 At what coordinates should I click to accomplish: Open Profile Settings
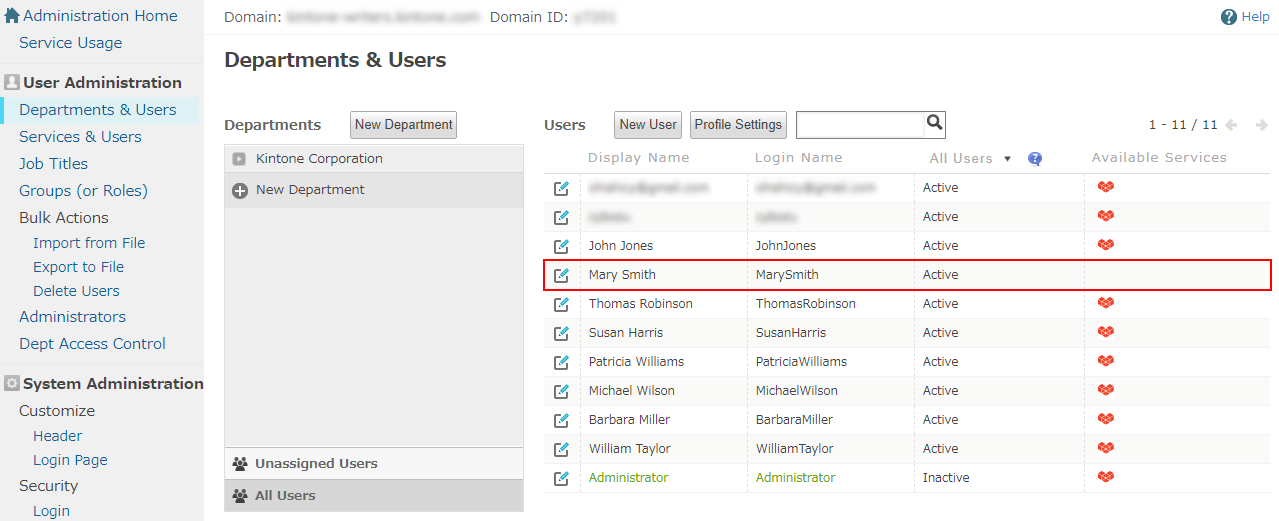(x=738, y=125)
